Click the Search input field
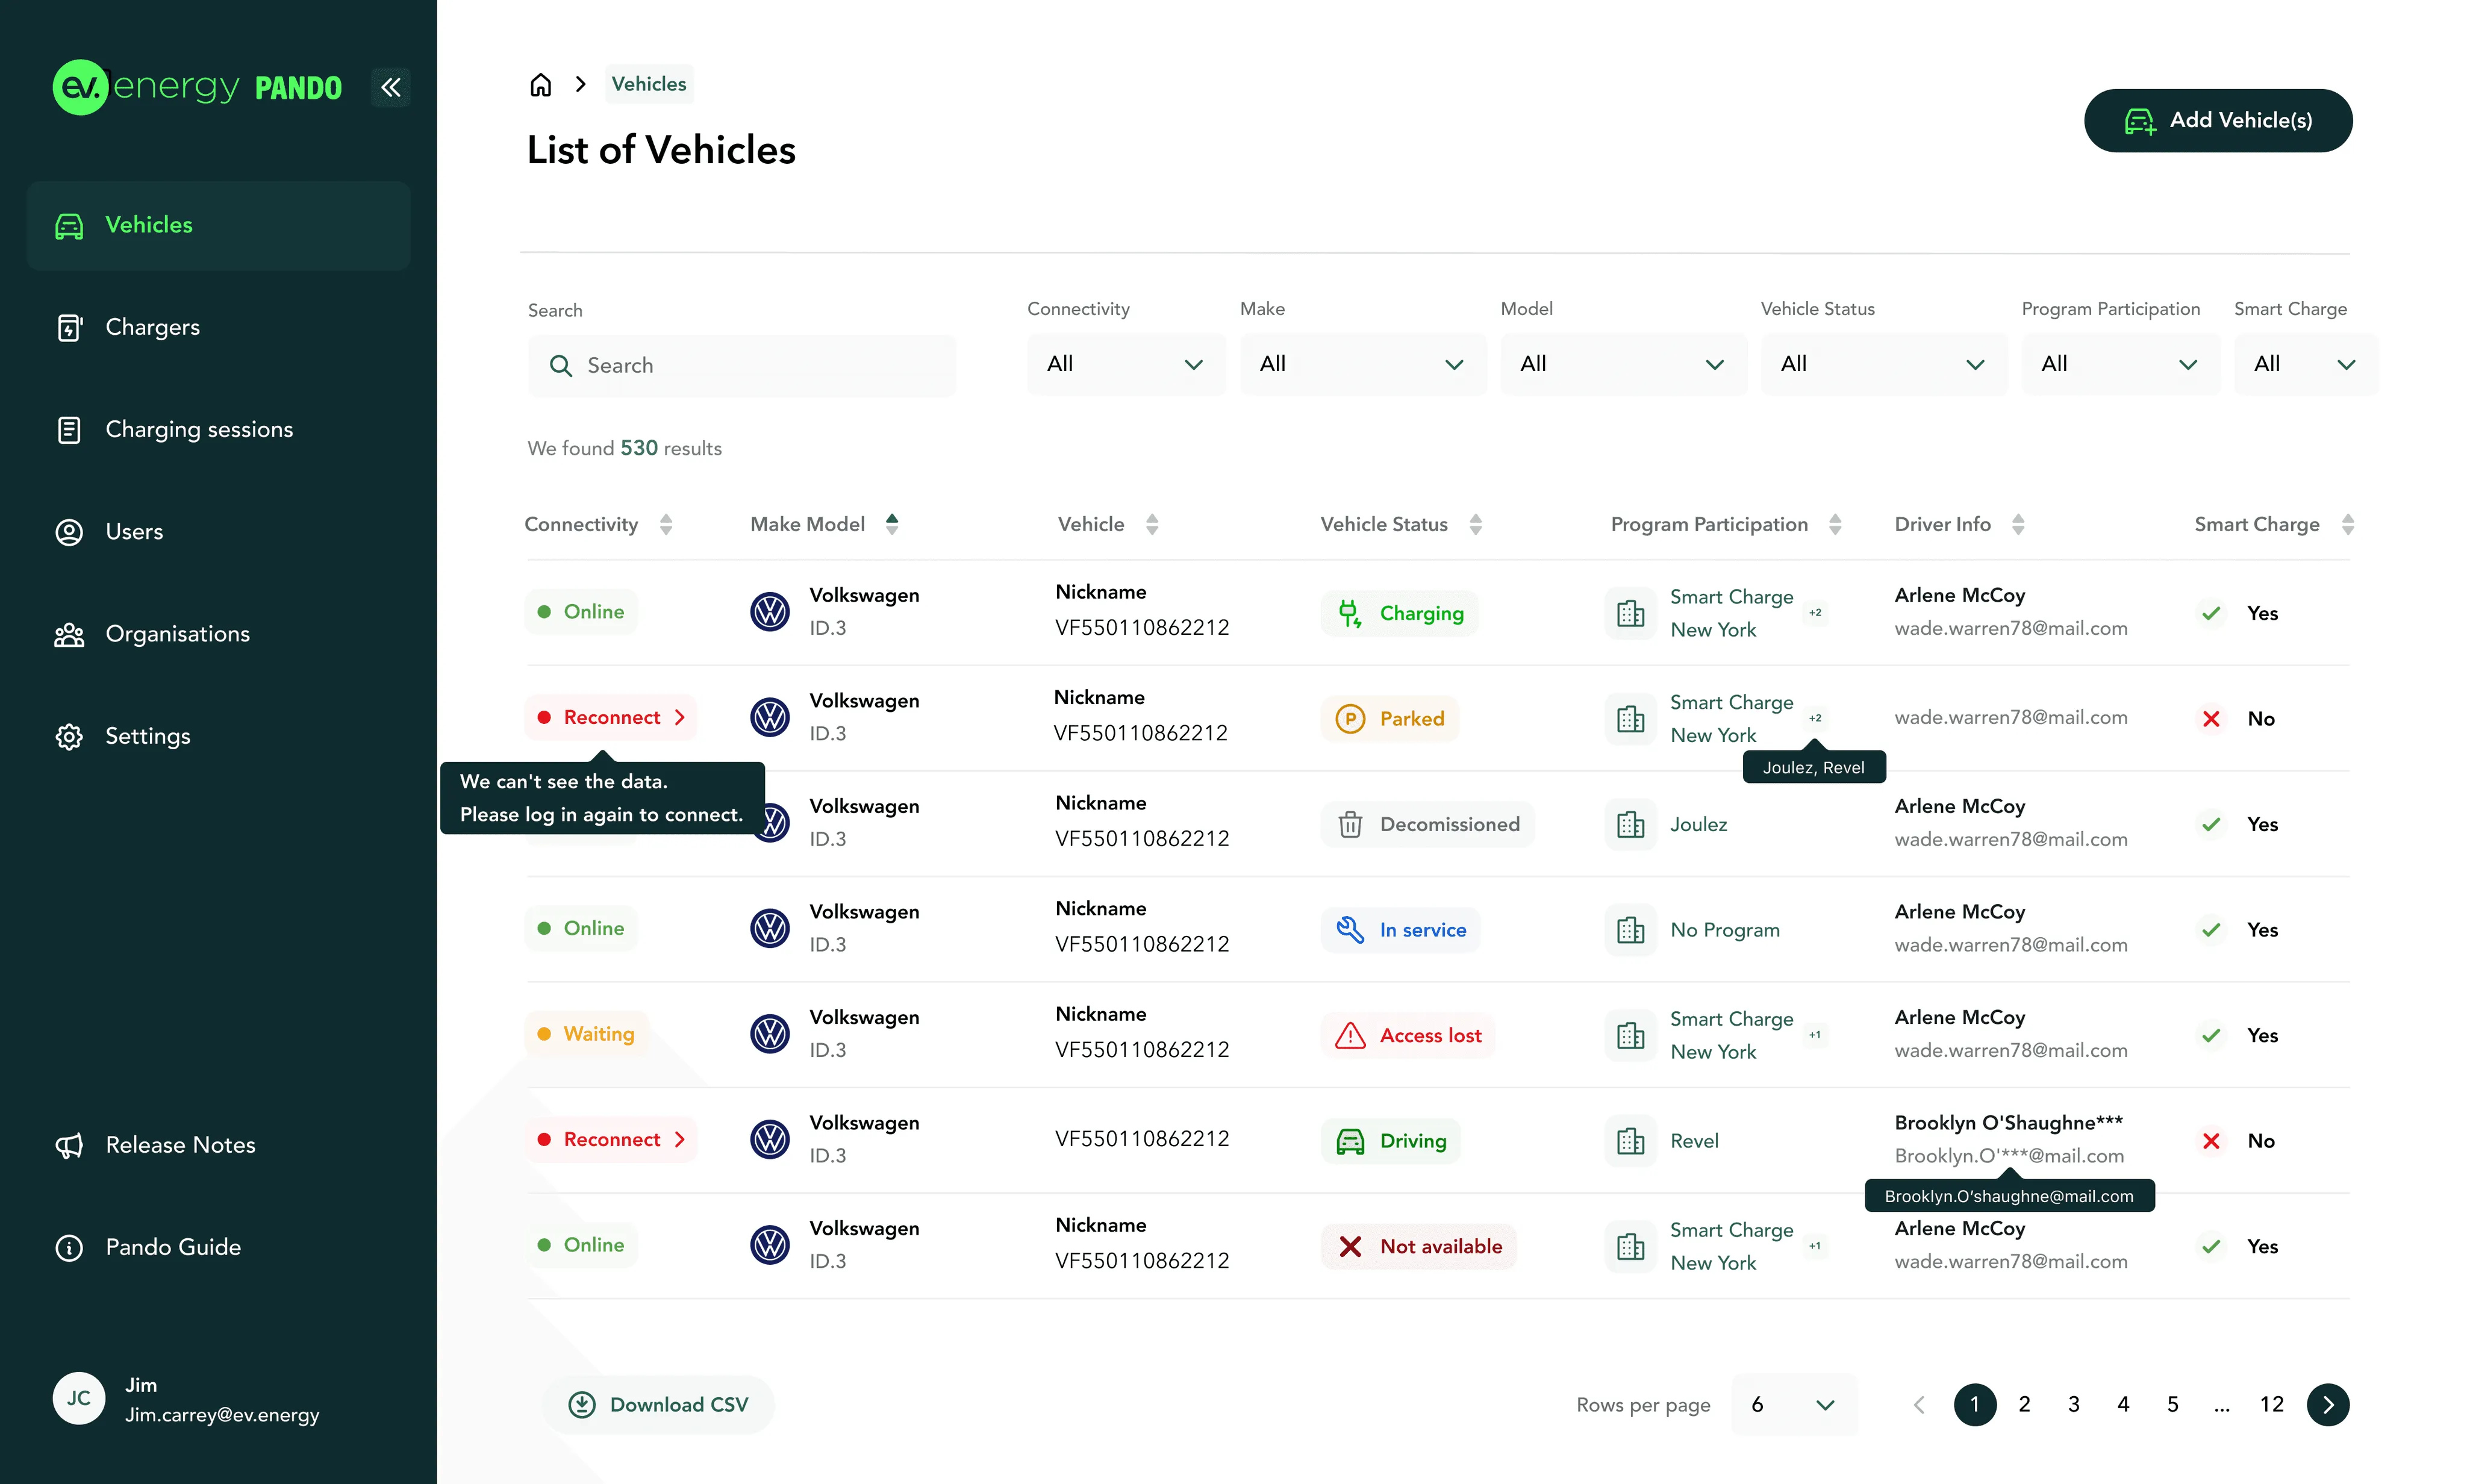 coord(741,366)
